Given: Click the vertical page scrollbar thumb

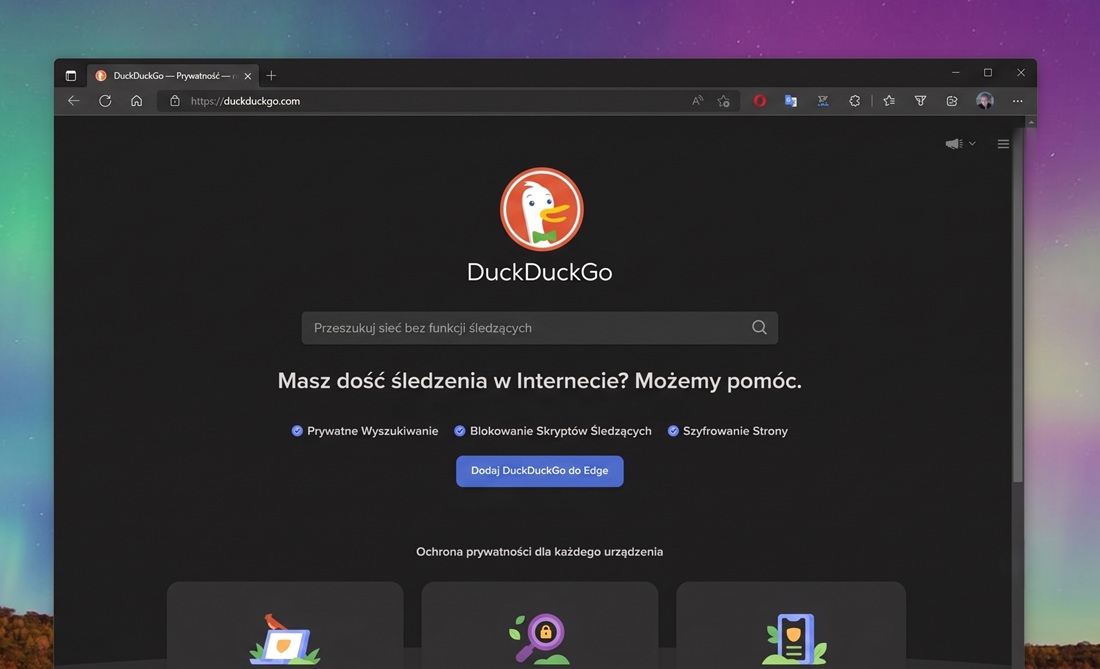Looking at the screenshot, I should (1018, 306).
